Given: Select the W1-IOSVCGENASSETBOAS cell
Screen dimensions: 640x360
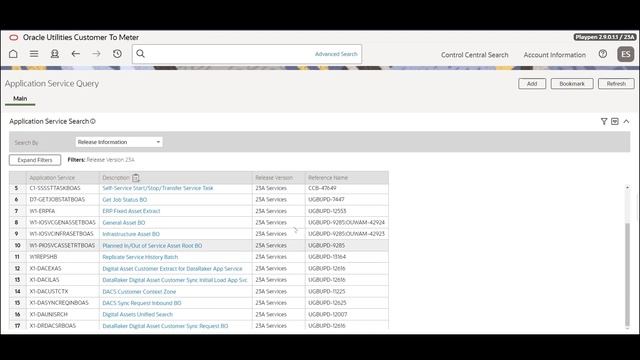Looking at the screenshot, I should point(62,222).
